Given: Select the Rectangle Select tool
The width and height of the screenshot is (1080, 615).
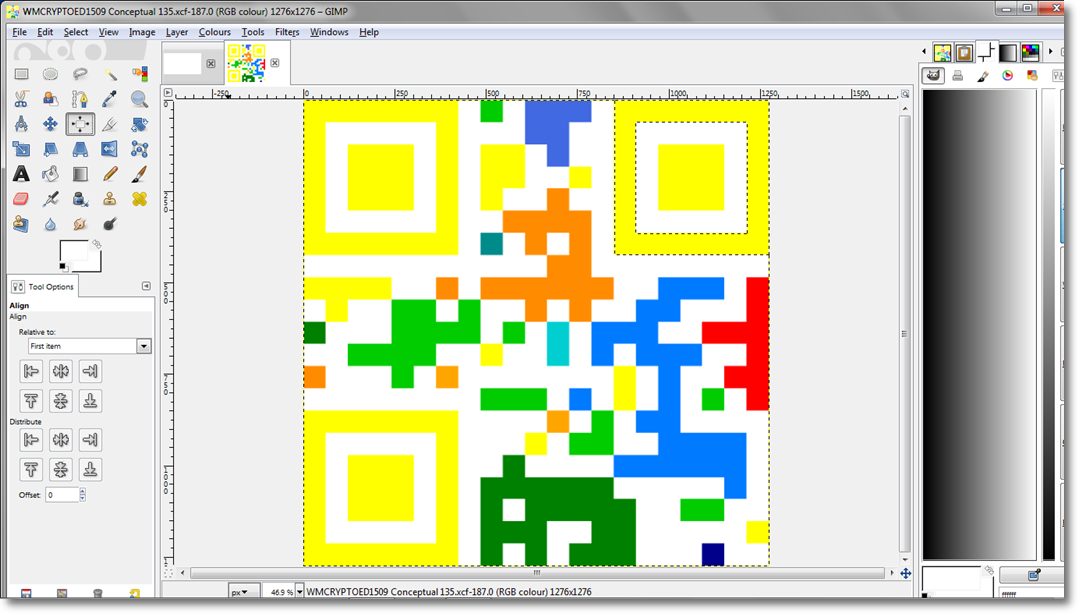Looking at the screenshot, I should tap(21, 74).
